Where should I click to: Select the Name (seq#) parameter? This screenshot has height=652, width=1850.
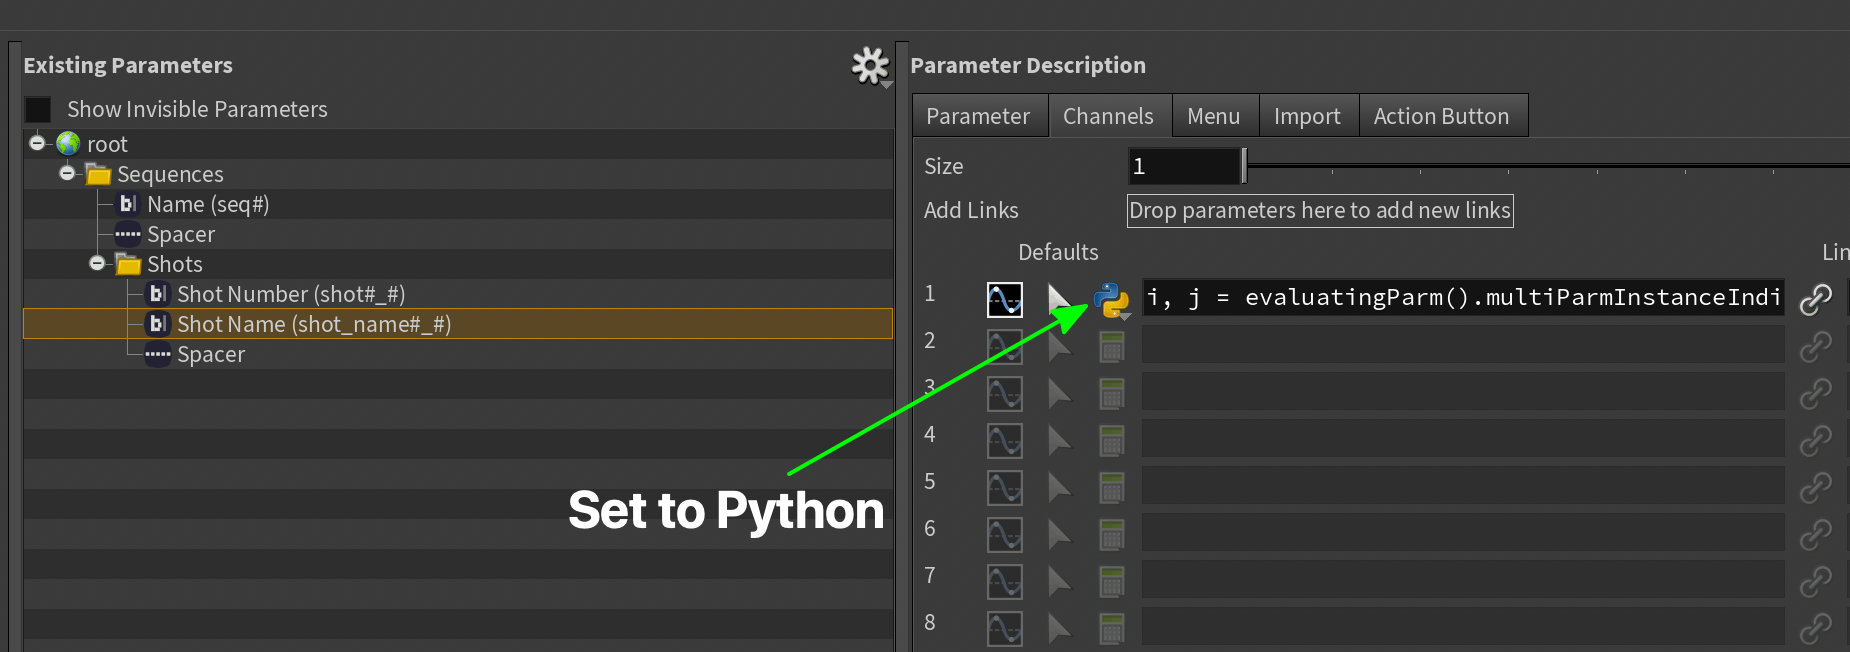coord(208,204)
